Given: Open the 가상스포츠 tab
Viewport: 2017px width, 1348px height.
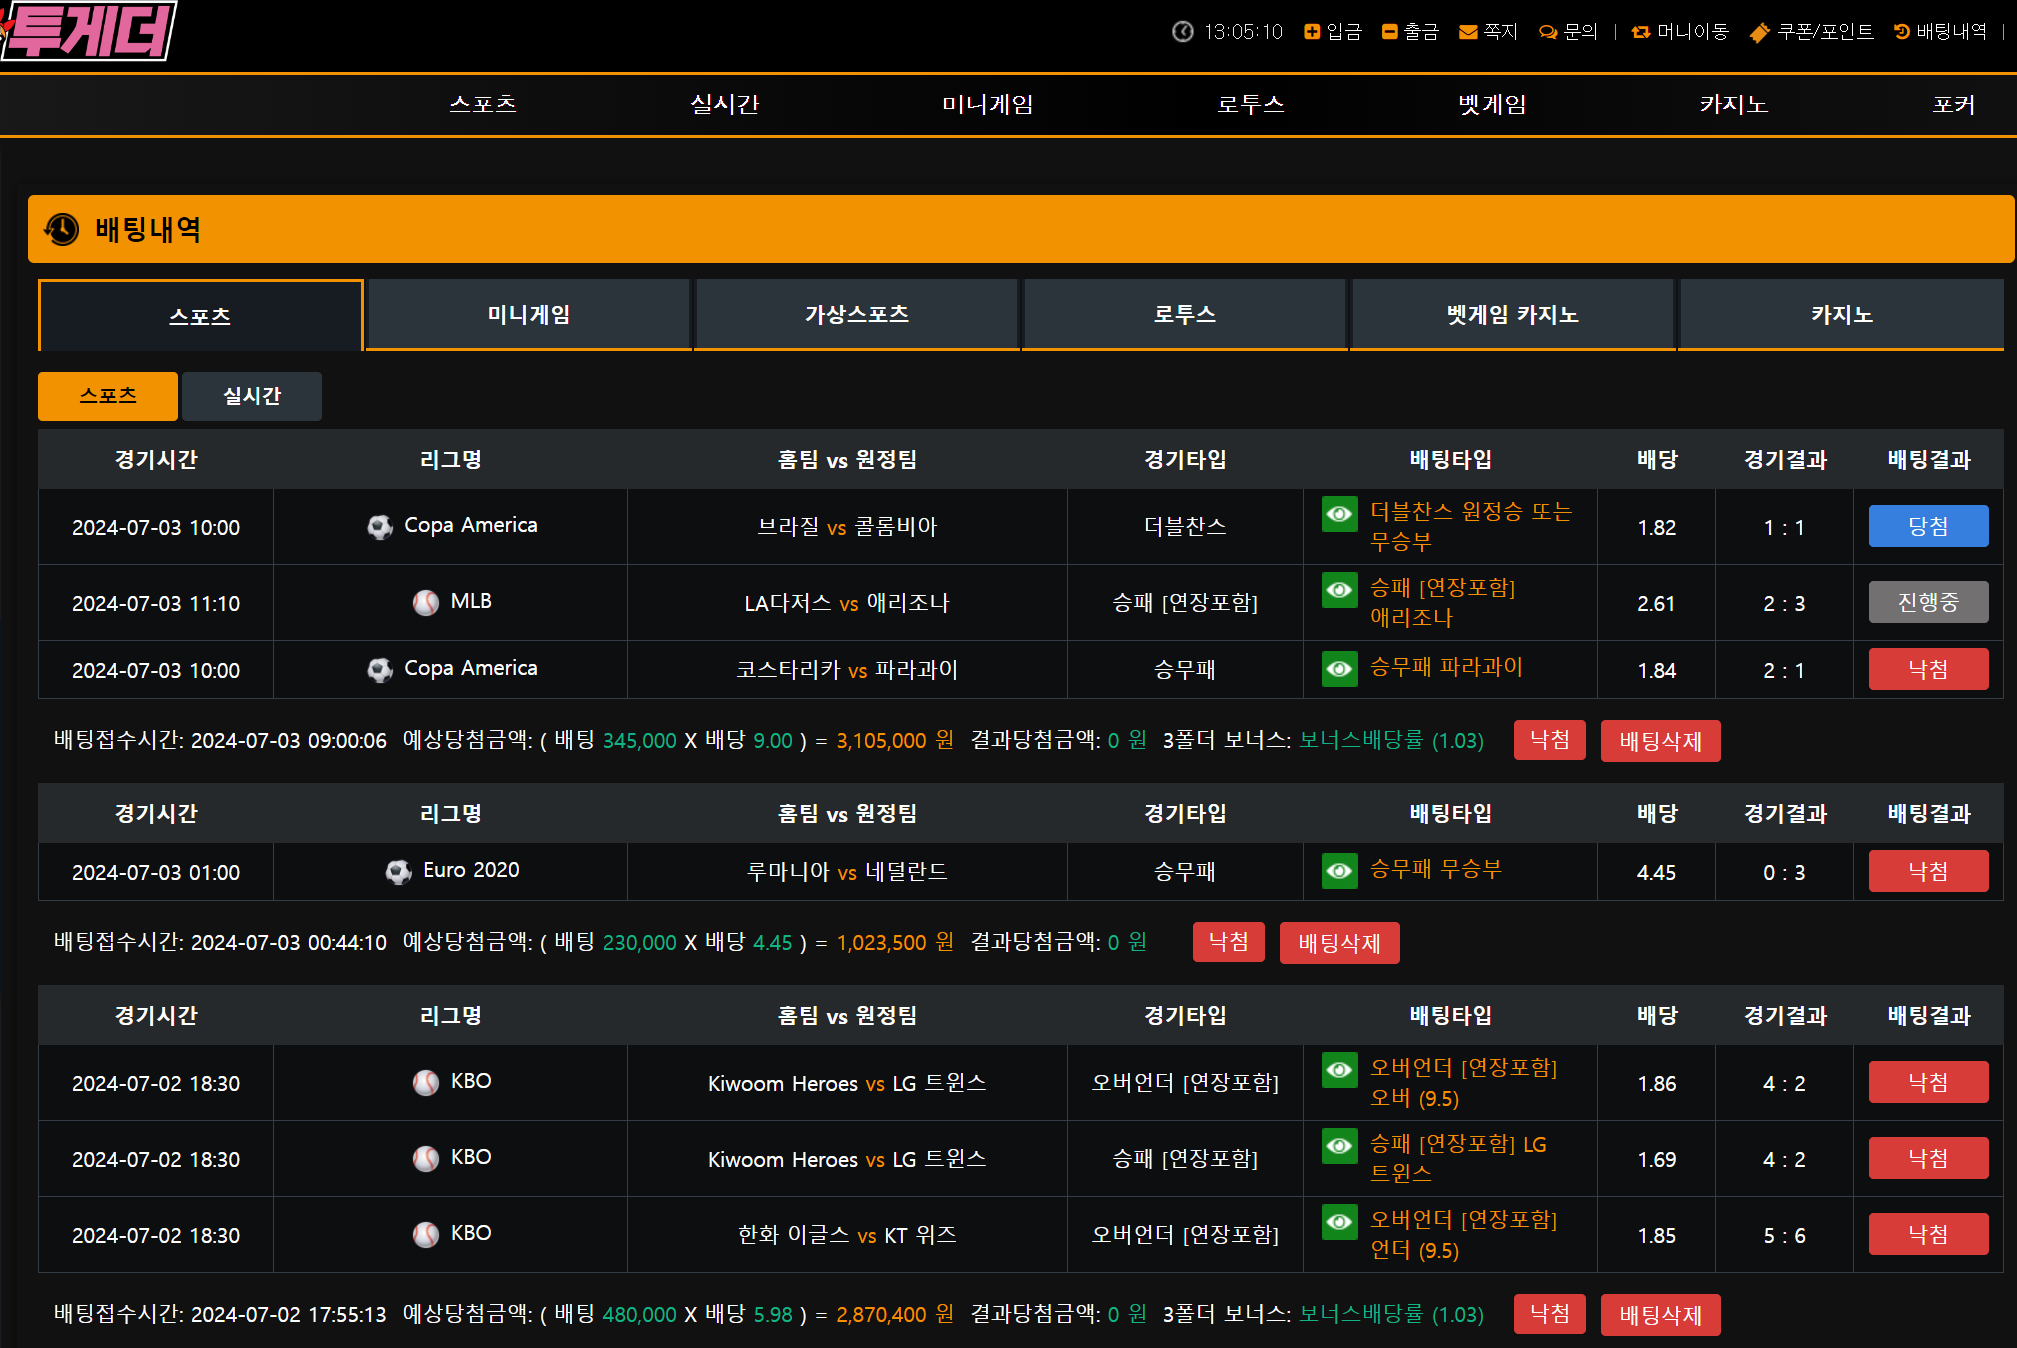Looking at the screenshot, I should [x=856, y=315].
